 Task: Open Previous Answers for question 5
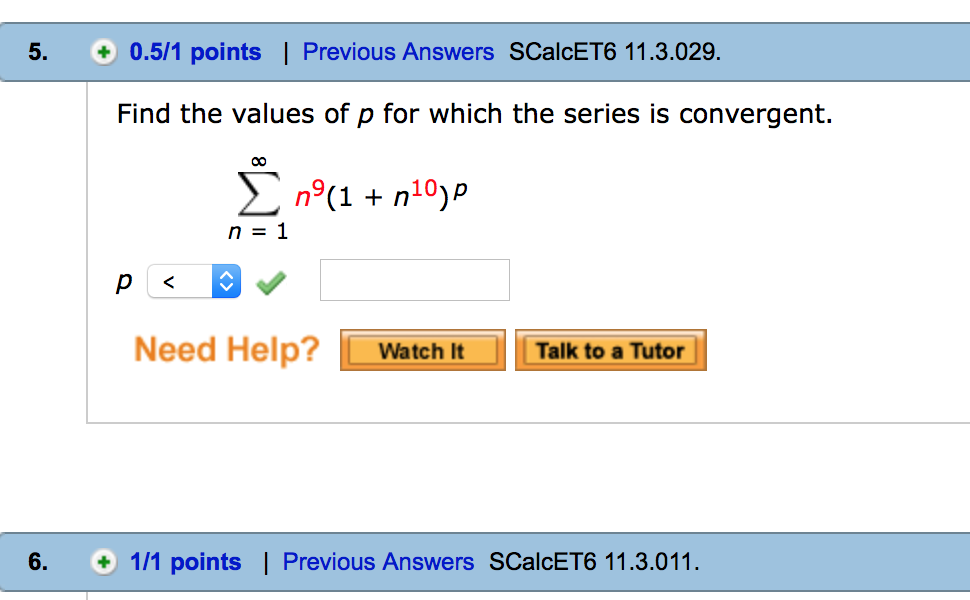[x=398, y=51]
